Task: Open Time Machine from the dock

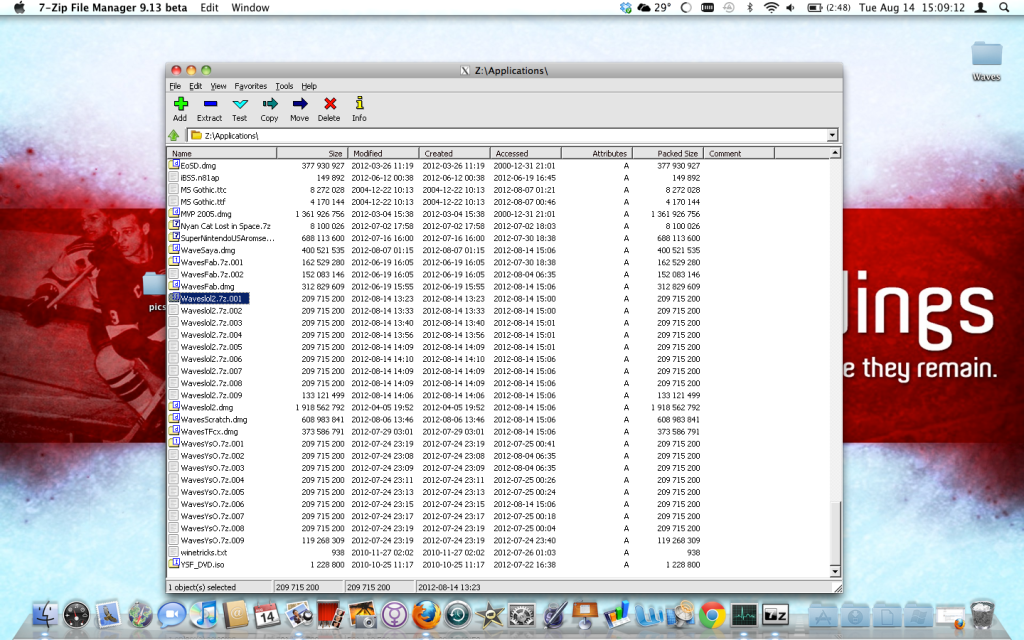Action: click(457, 615)
